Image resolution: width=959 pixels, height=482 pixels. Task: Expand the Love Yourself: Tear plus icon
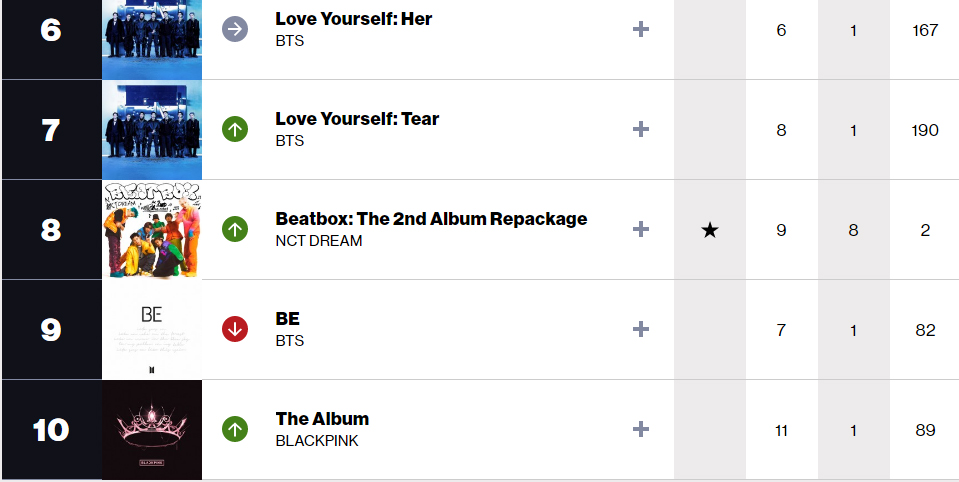(640, 129)
